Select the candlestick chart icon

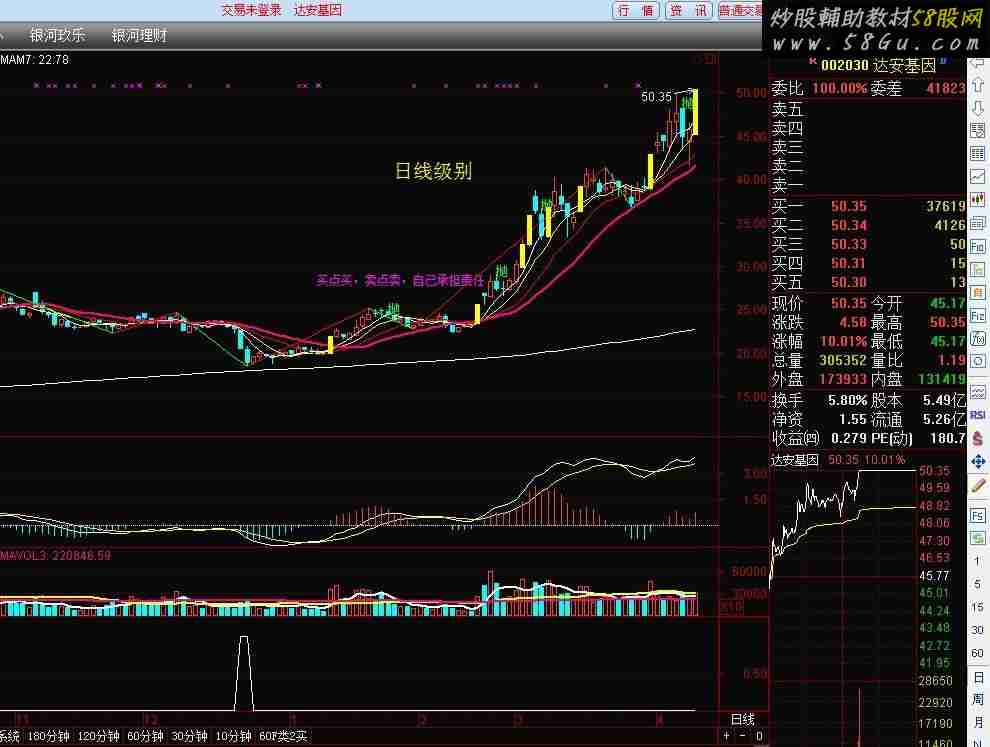click(x=977, y=200)
